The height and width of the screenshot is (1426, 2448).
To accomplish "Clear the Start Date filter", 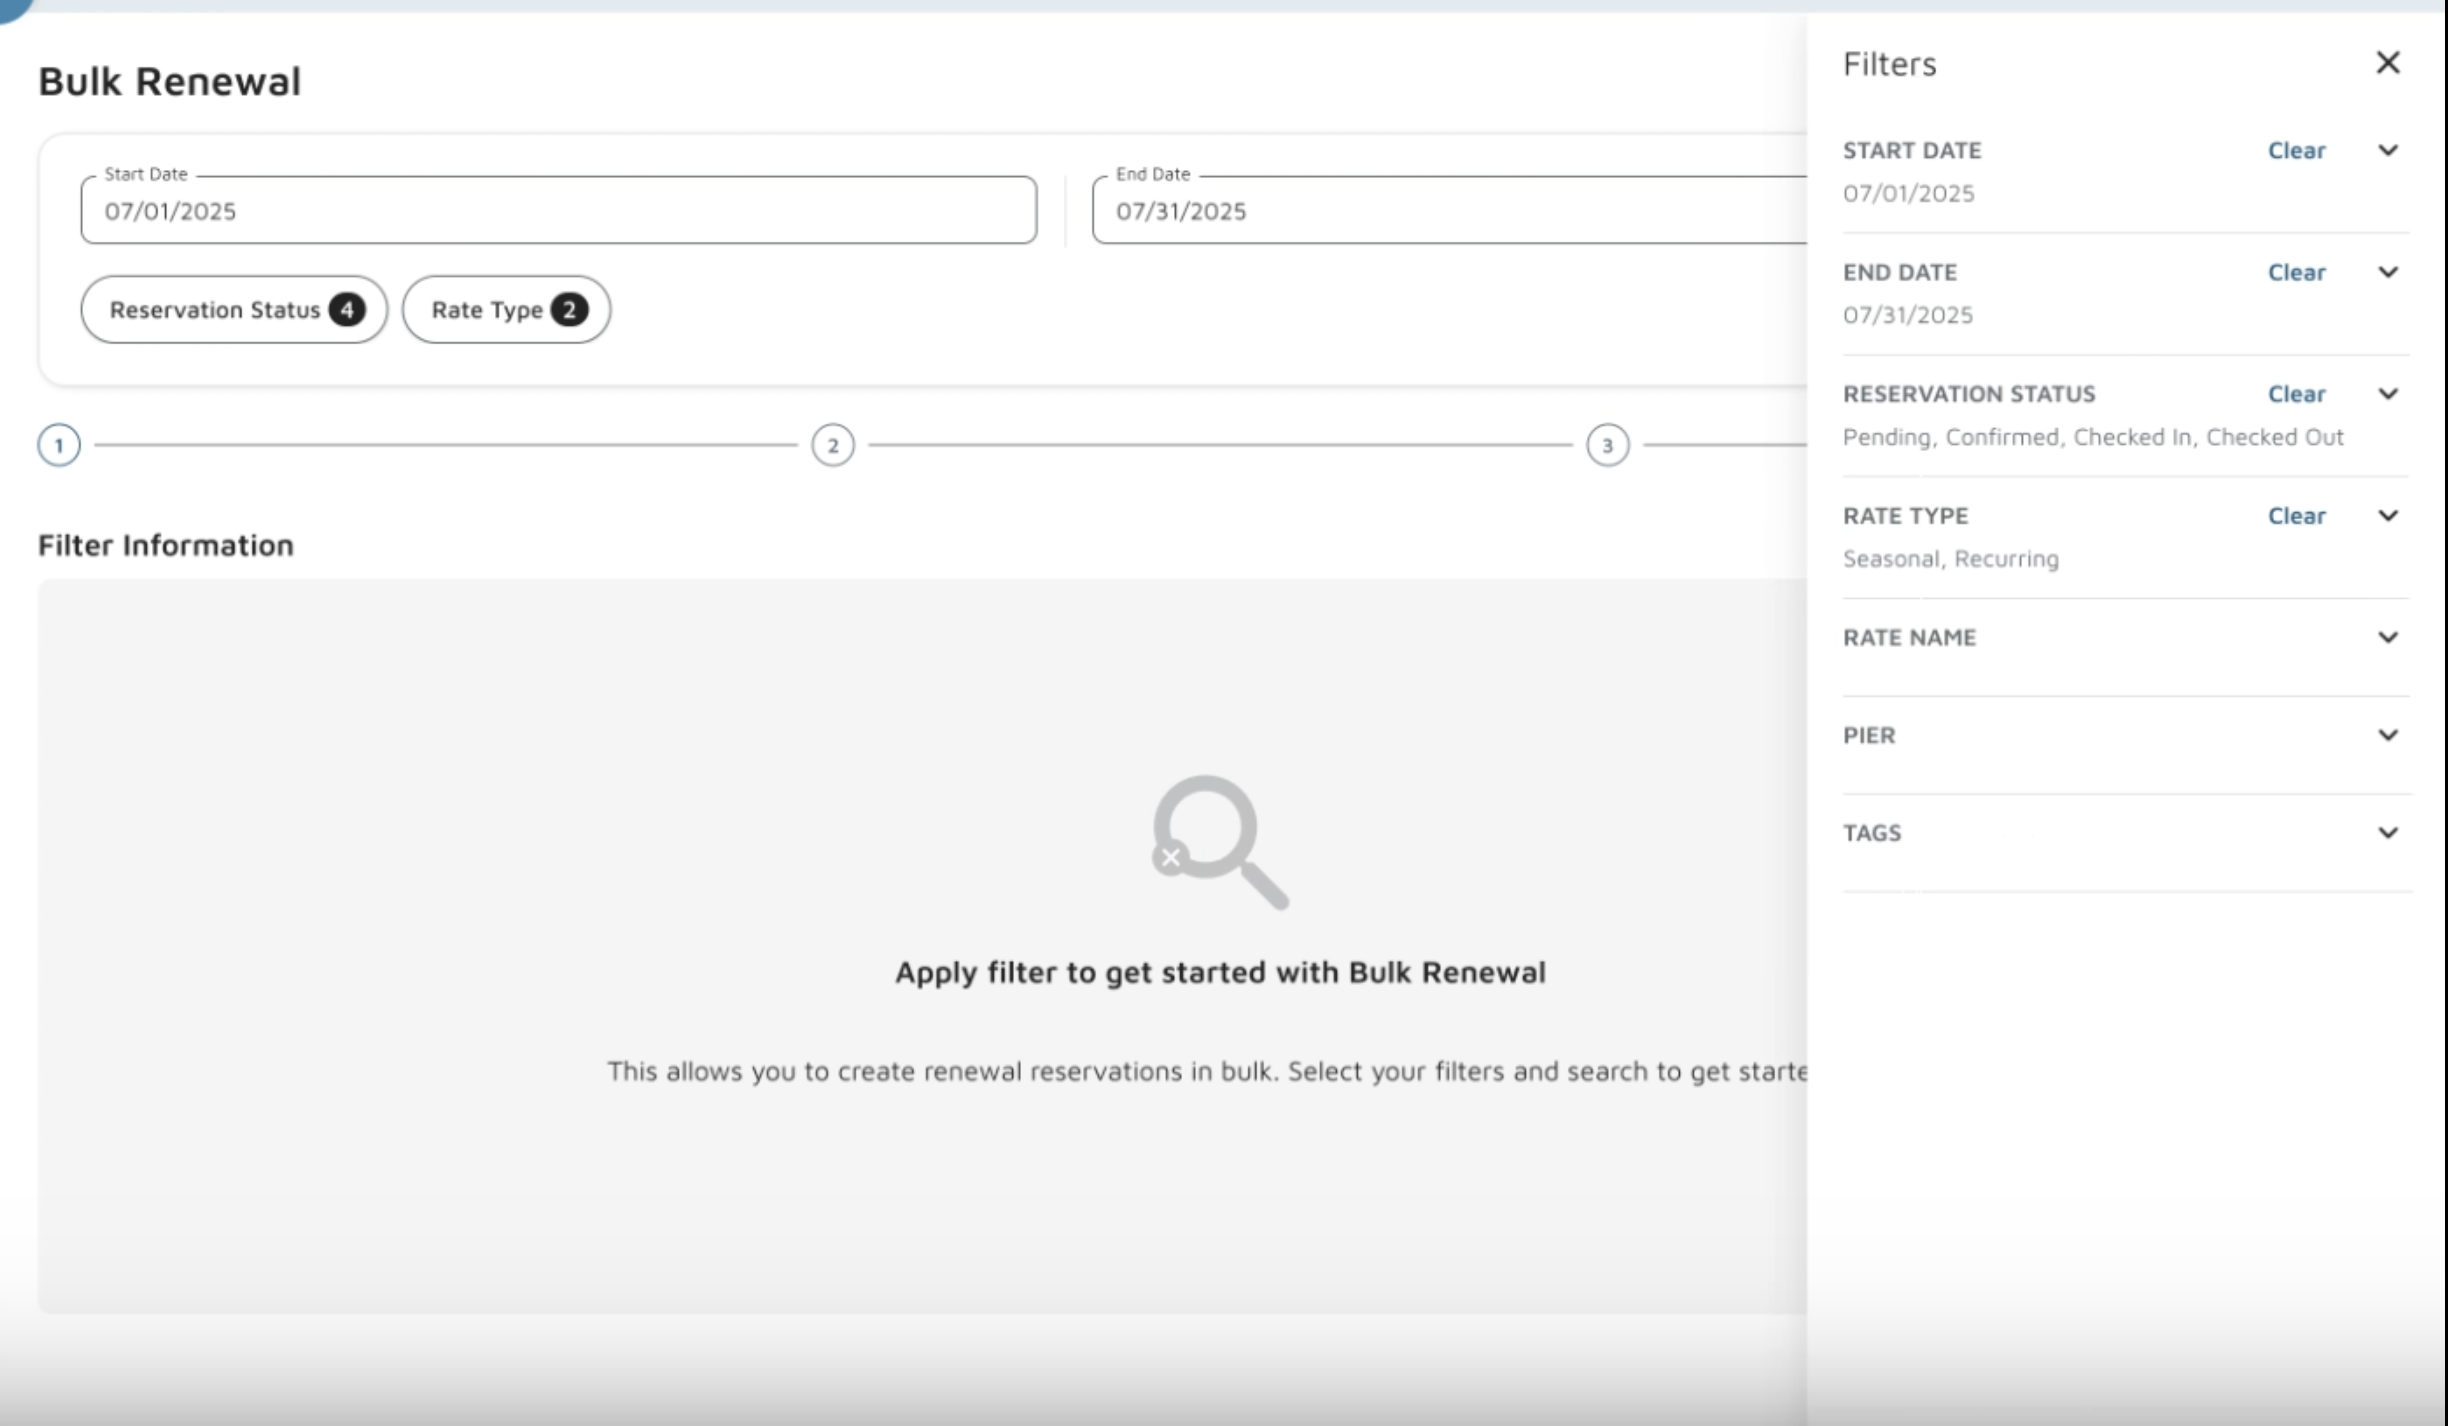I will [2296, 150].
